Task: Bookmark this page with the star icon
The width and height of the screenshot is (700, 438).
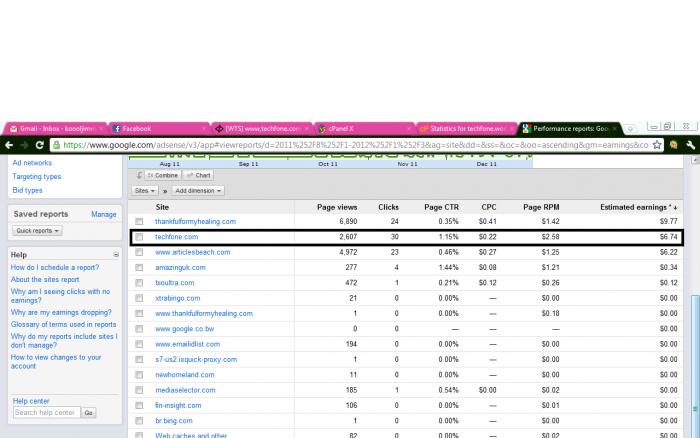Action: click(x=657, y=145)
